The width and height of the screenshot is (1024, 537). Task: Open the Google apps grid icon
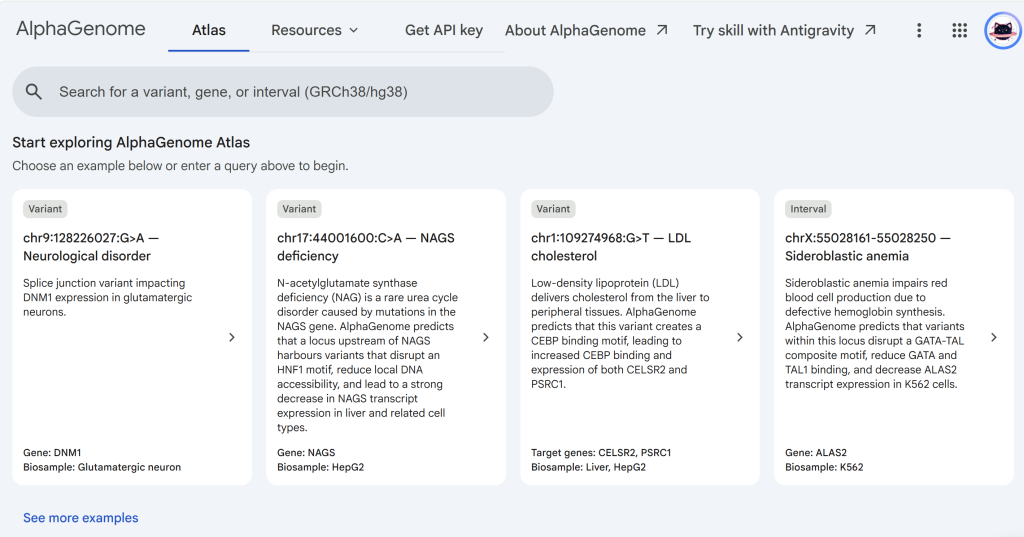(959, 30)
